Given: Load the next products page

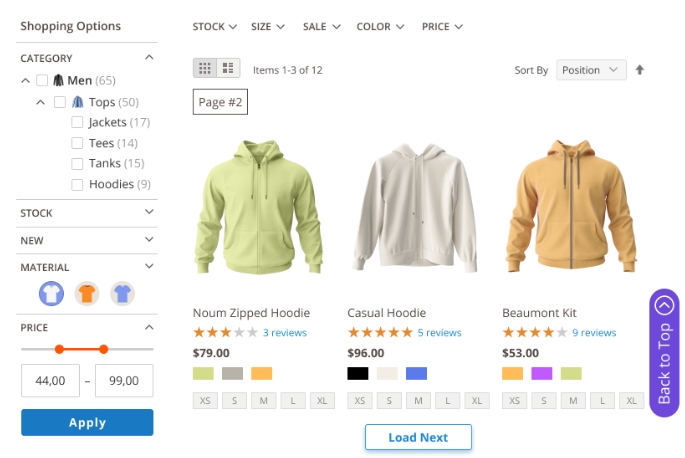Looking at the screenshot, I should 418,437.
